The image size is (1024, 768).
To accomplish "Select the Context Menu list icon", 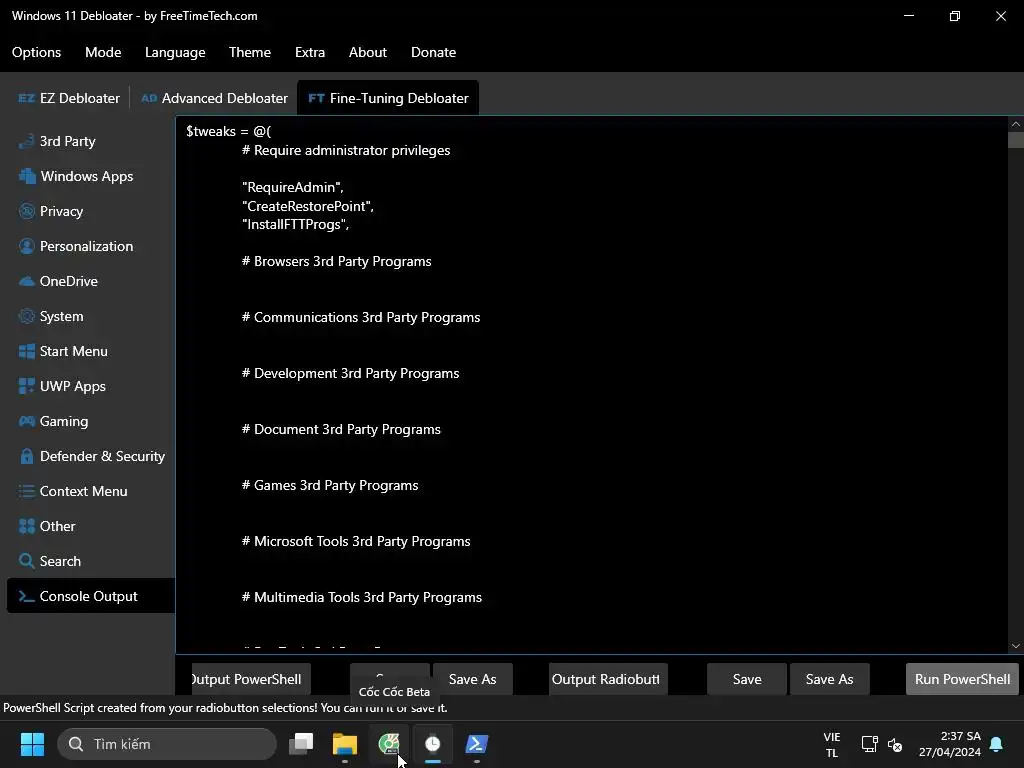I will pyautogui.click(x=27, y=491).
